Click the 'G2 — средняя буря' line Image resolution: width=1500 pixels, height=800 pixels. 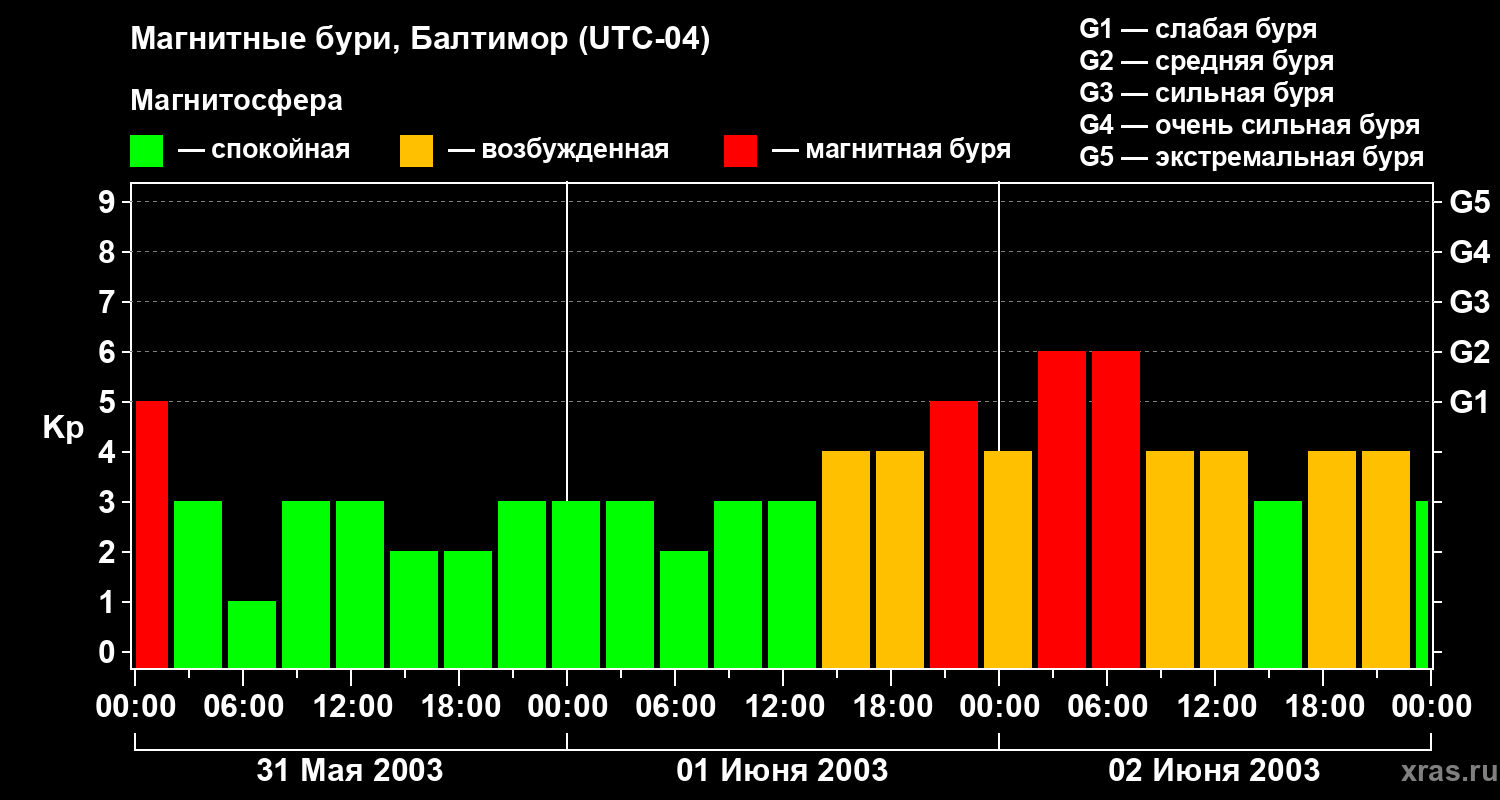click(1206, 60)
